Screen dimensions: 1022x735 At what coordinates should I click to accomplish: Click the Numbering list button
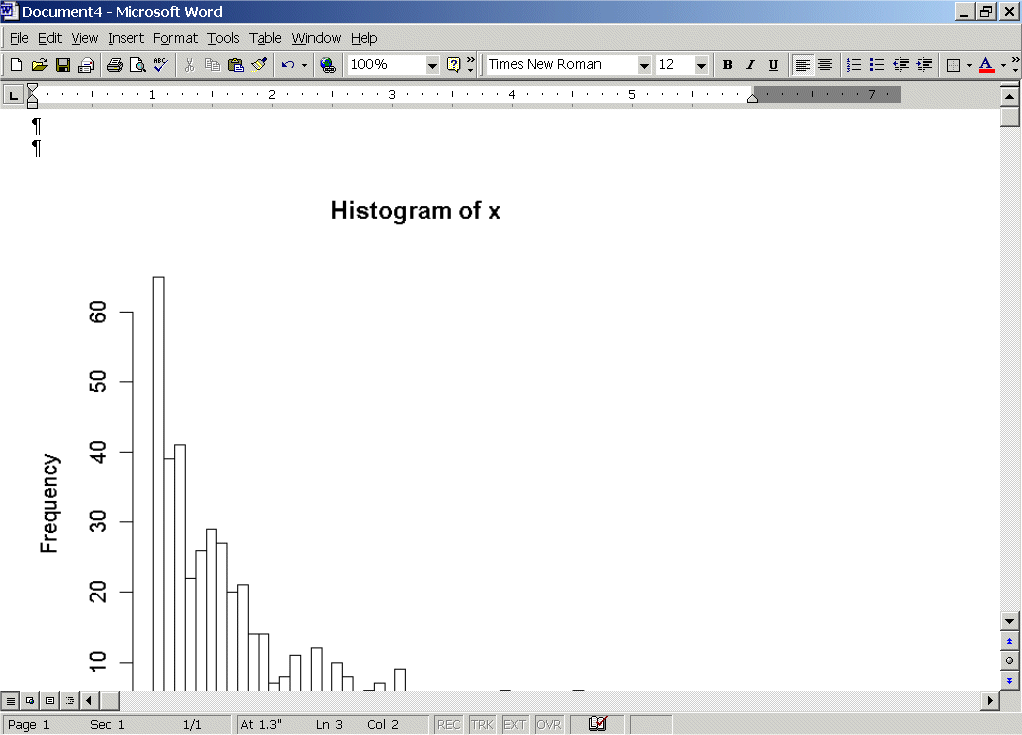click(854, 65)
